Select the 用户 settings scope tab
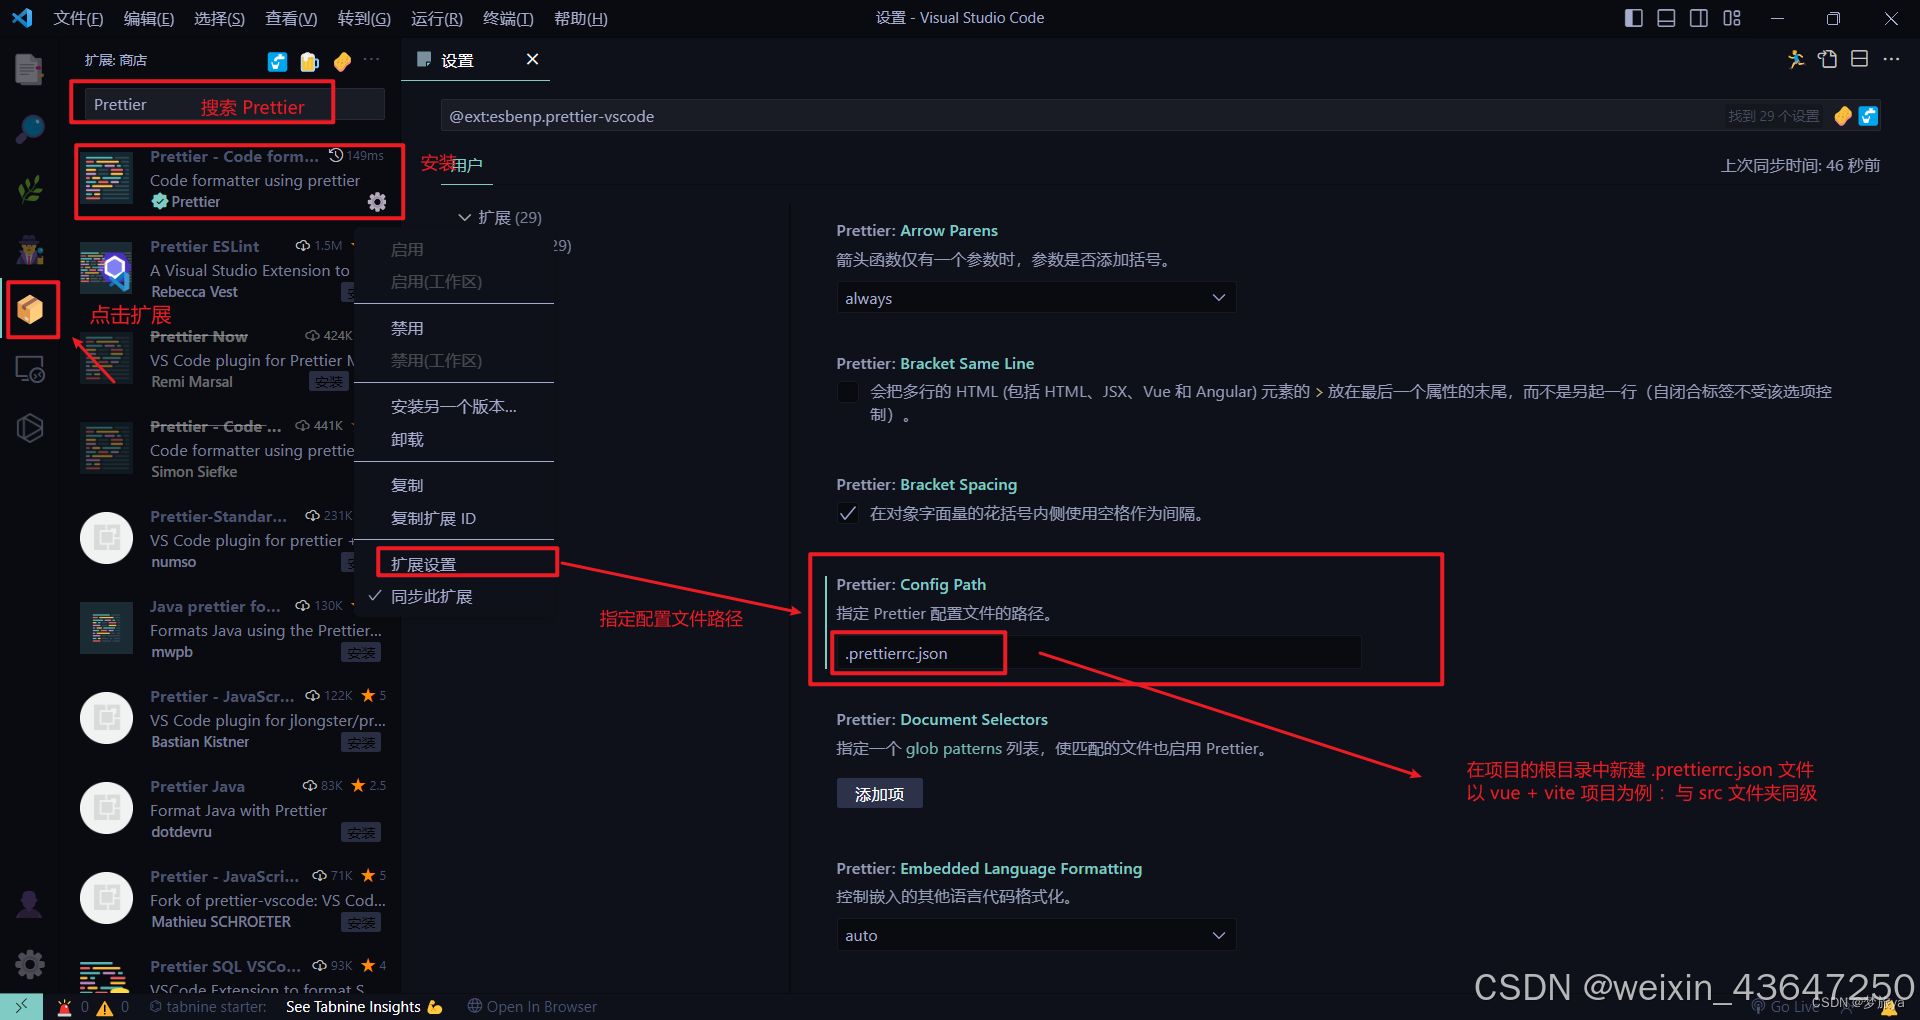 [x=466, y=164]
